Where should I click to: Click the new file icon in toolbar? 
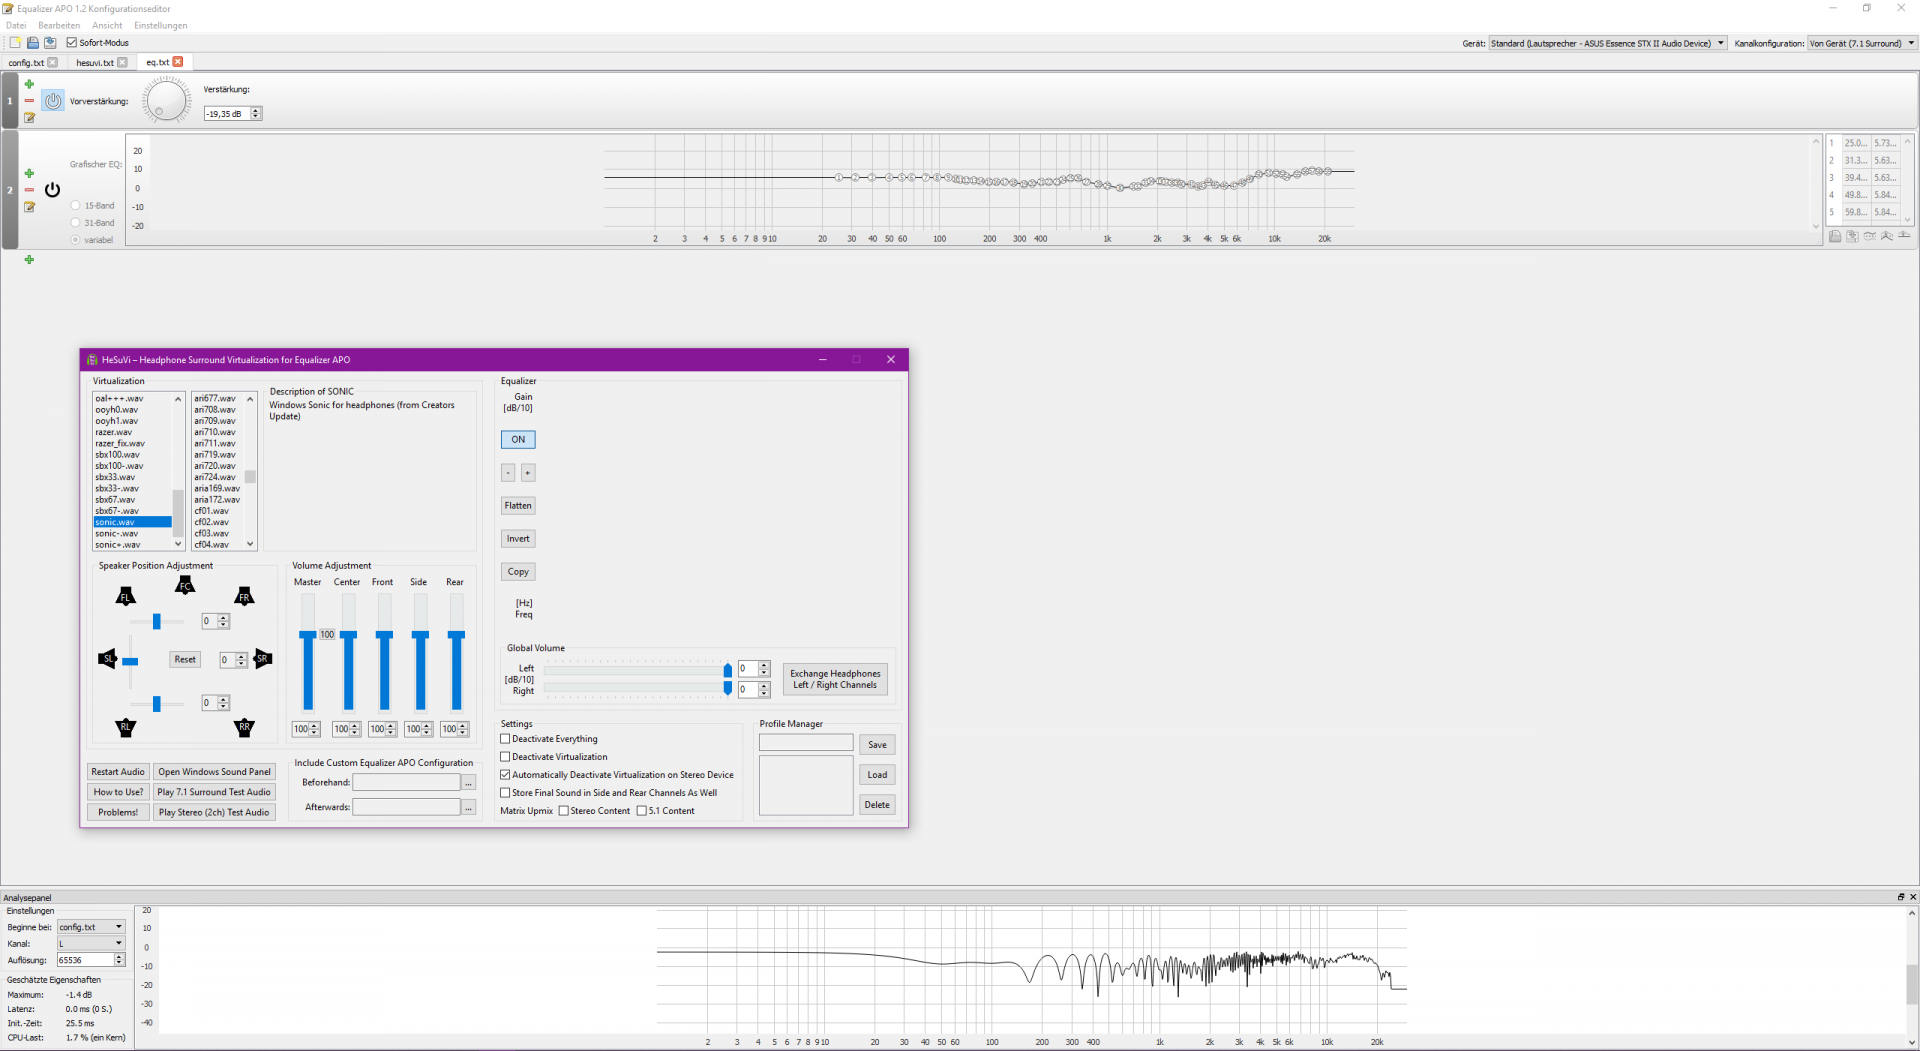tap(15, 43)
